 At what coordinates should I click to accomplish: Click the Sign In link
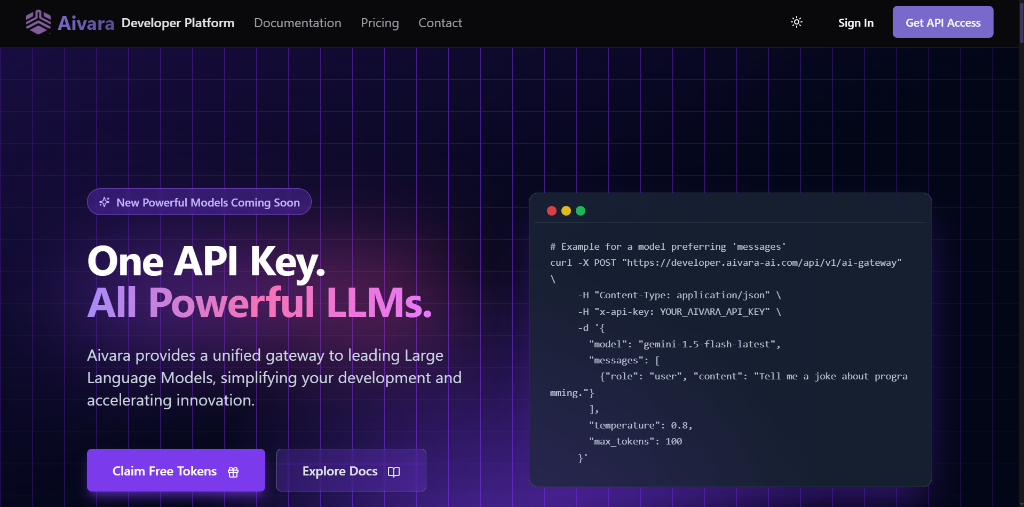(x=856, y=23)
